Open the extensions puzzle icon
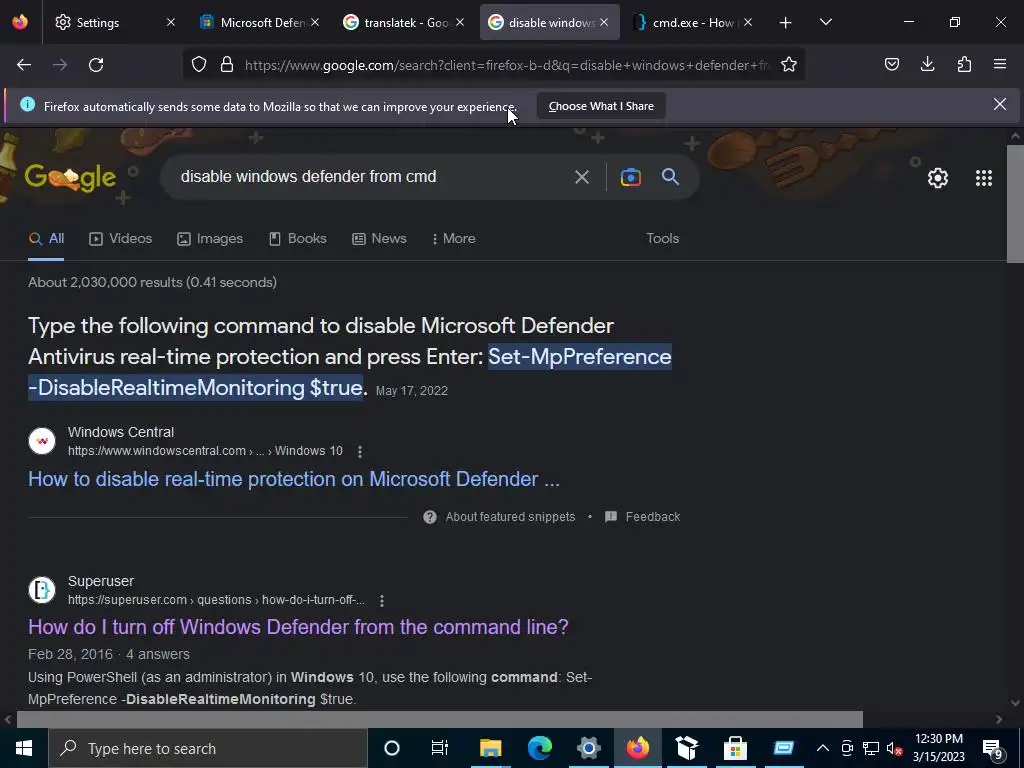The image size is (1024, 768). click(x=964, y=64)
